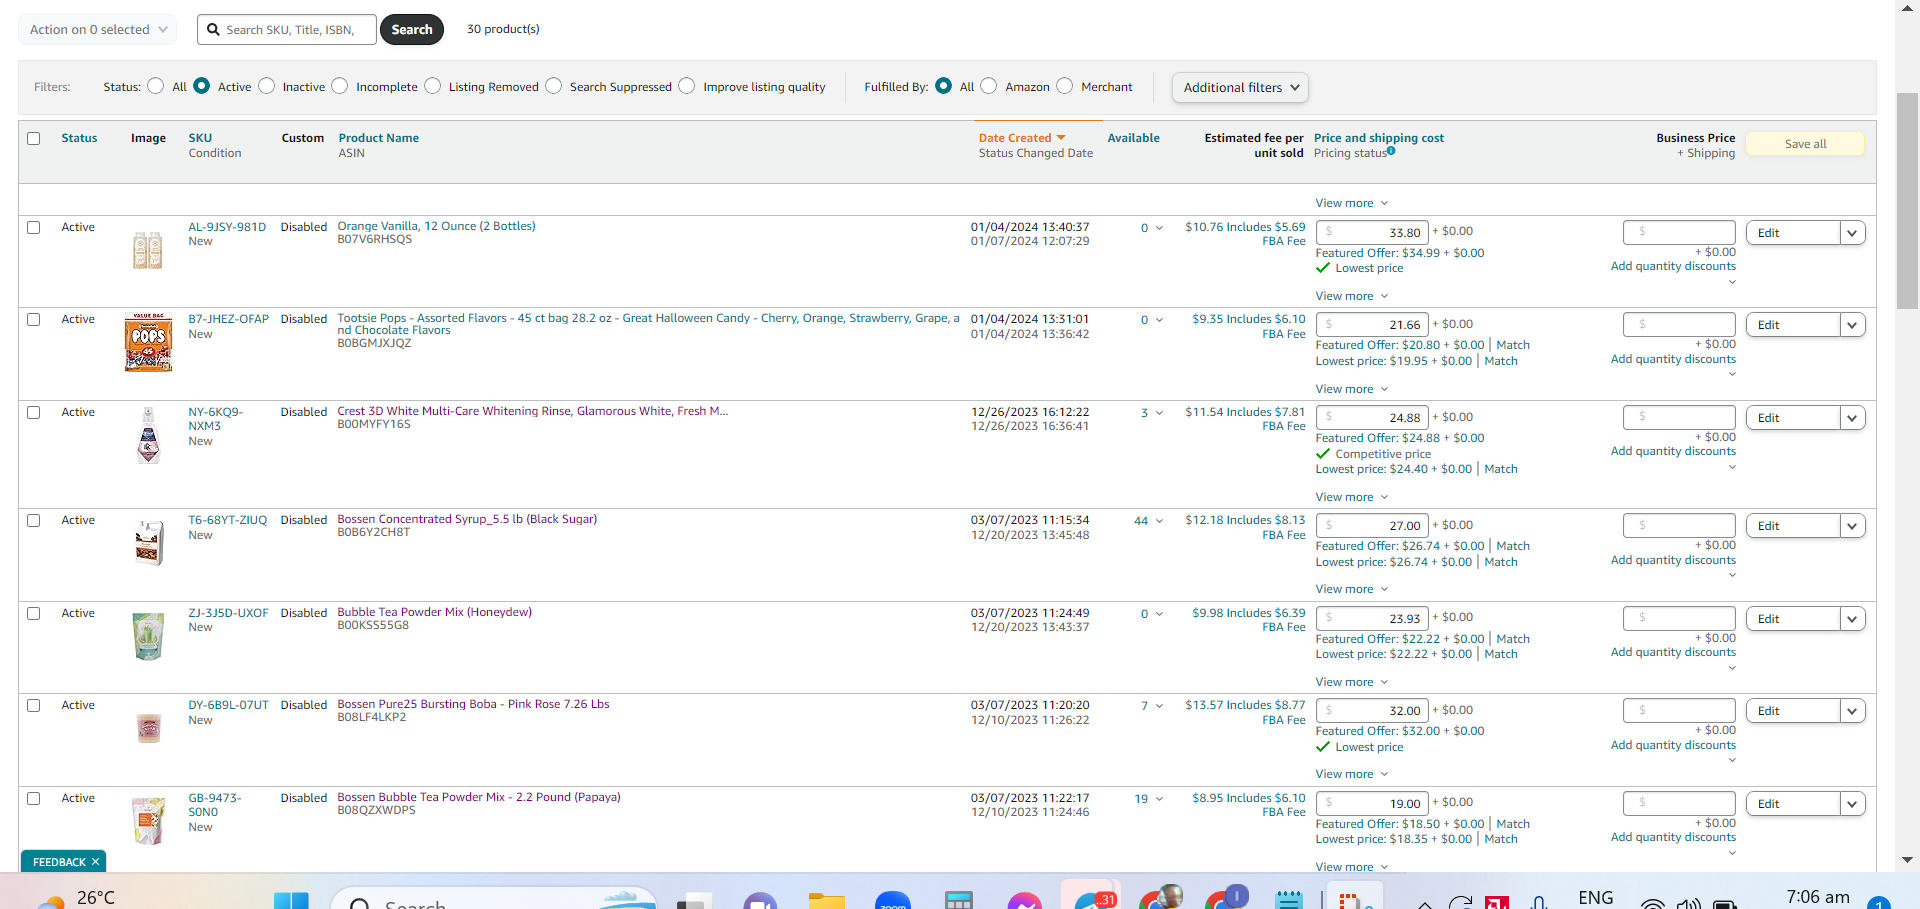Open the 'Action on 0 selected' dropdown
Image resolution: width=1920 pixels, height=909 pixels.
[x=98, y=30]
